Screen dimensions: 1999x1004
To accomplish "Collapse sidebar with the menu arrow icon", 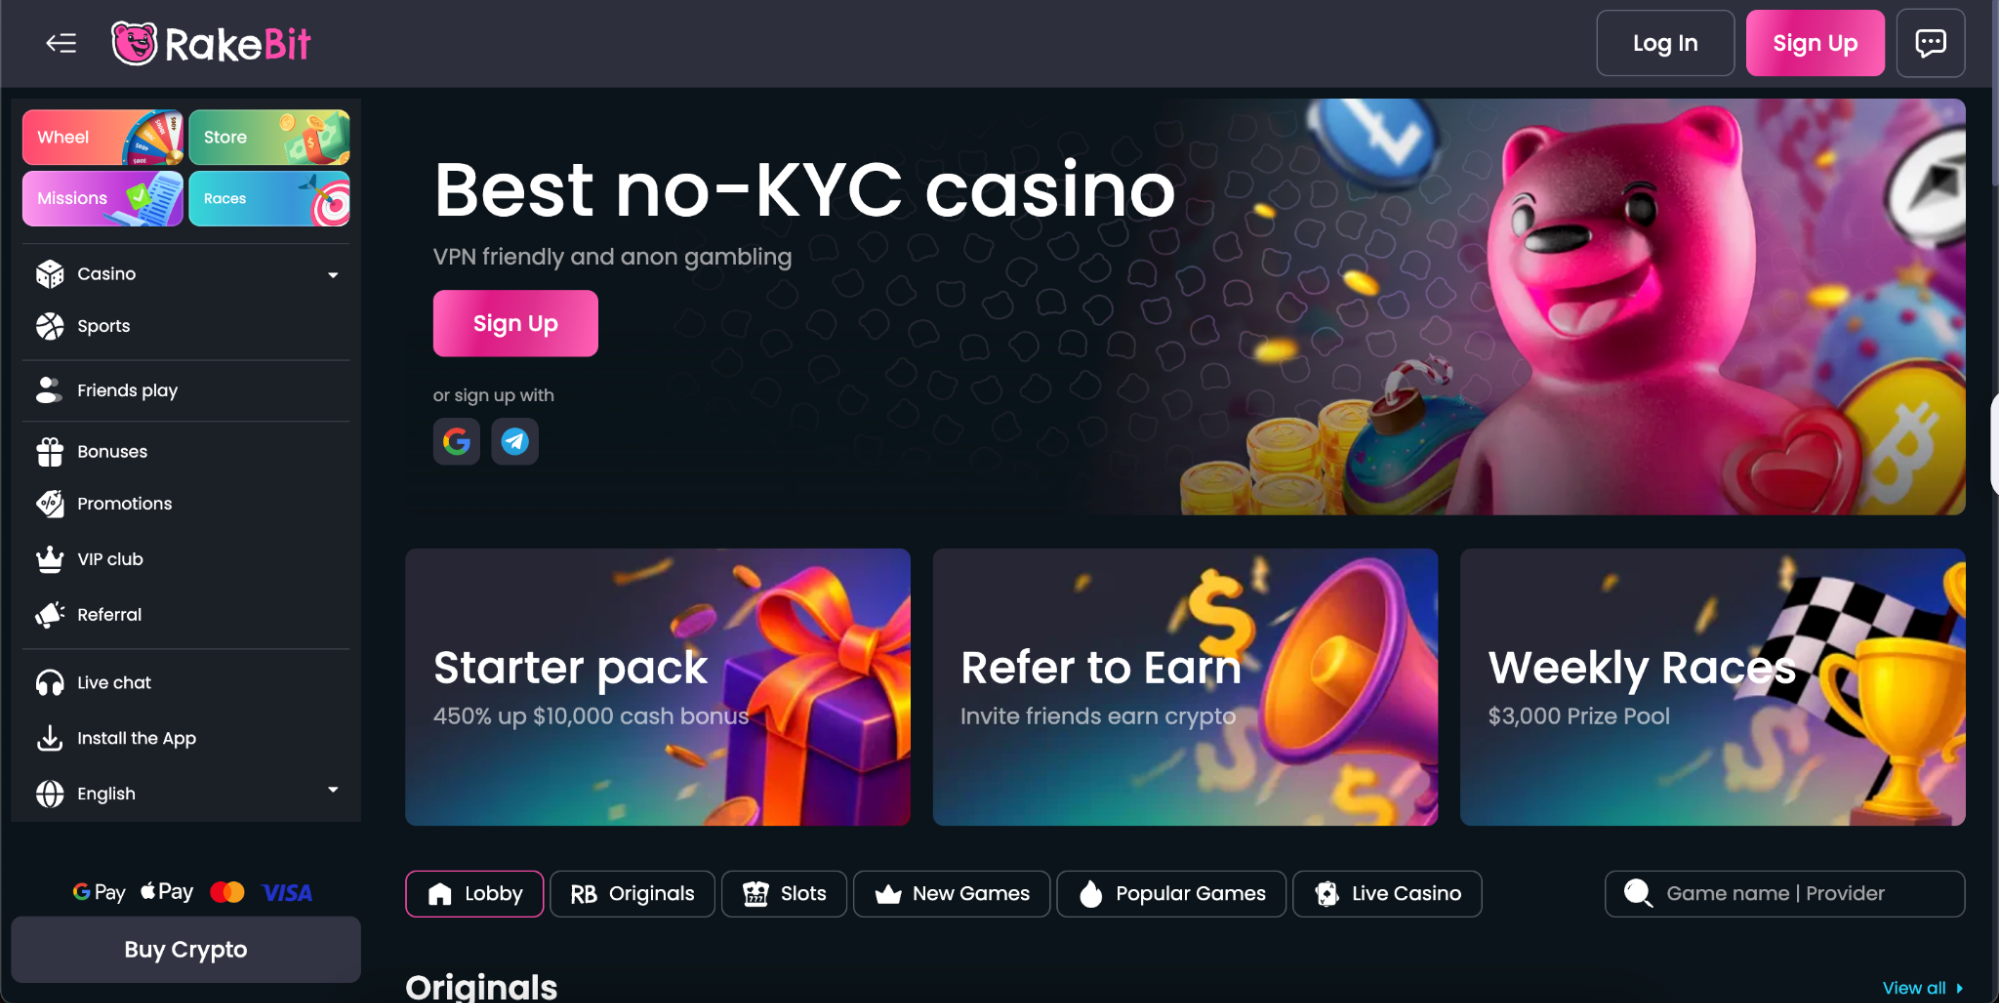I will pos(61,43).
